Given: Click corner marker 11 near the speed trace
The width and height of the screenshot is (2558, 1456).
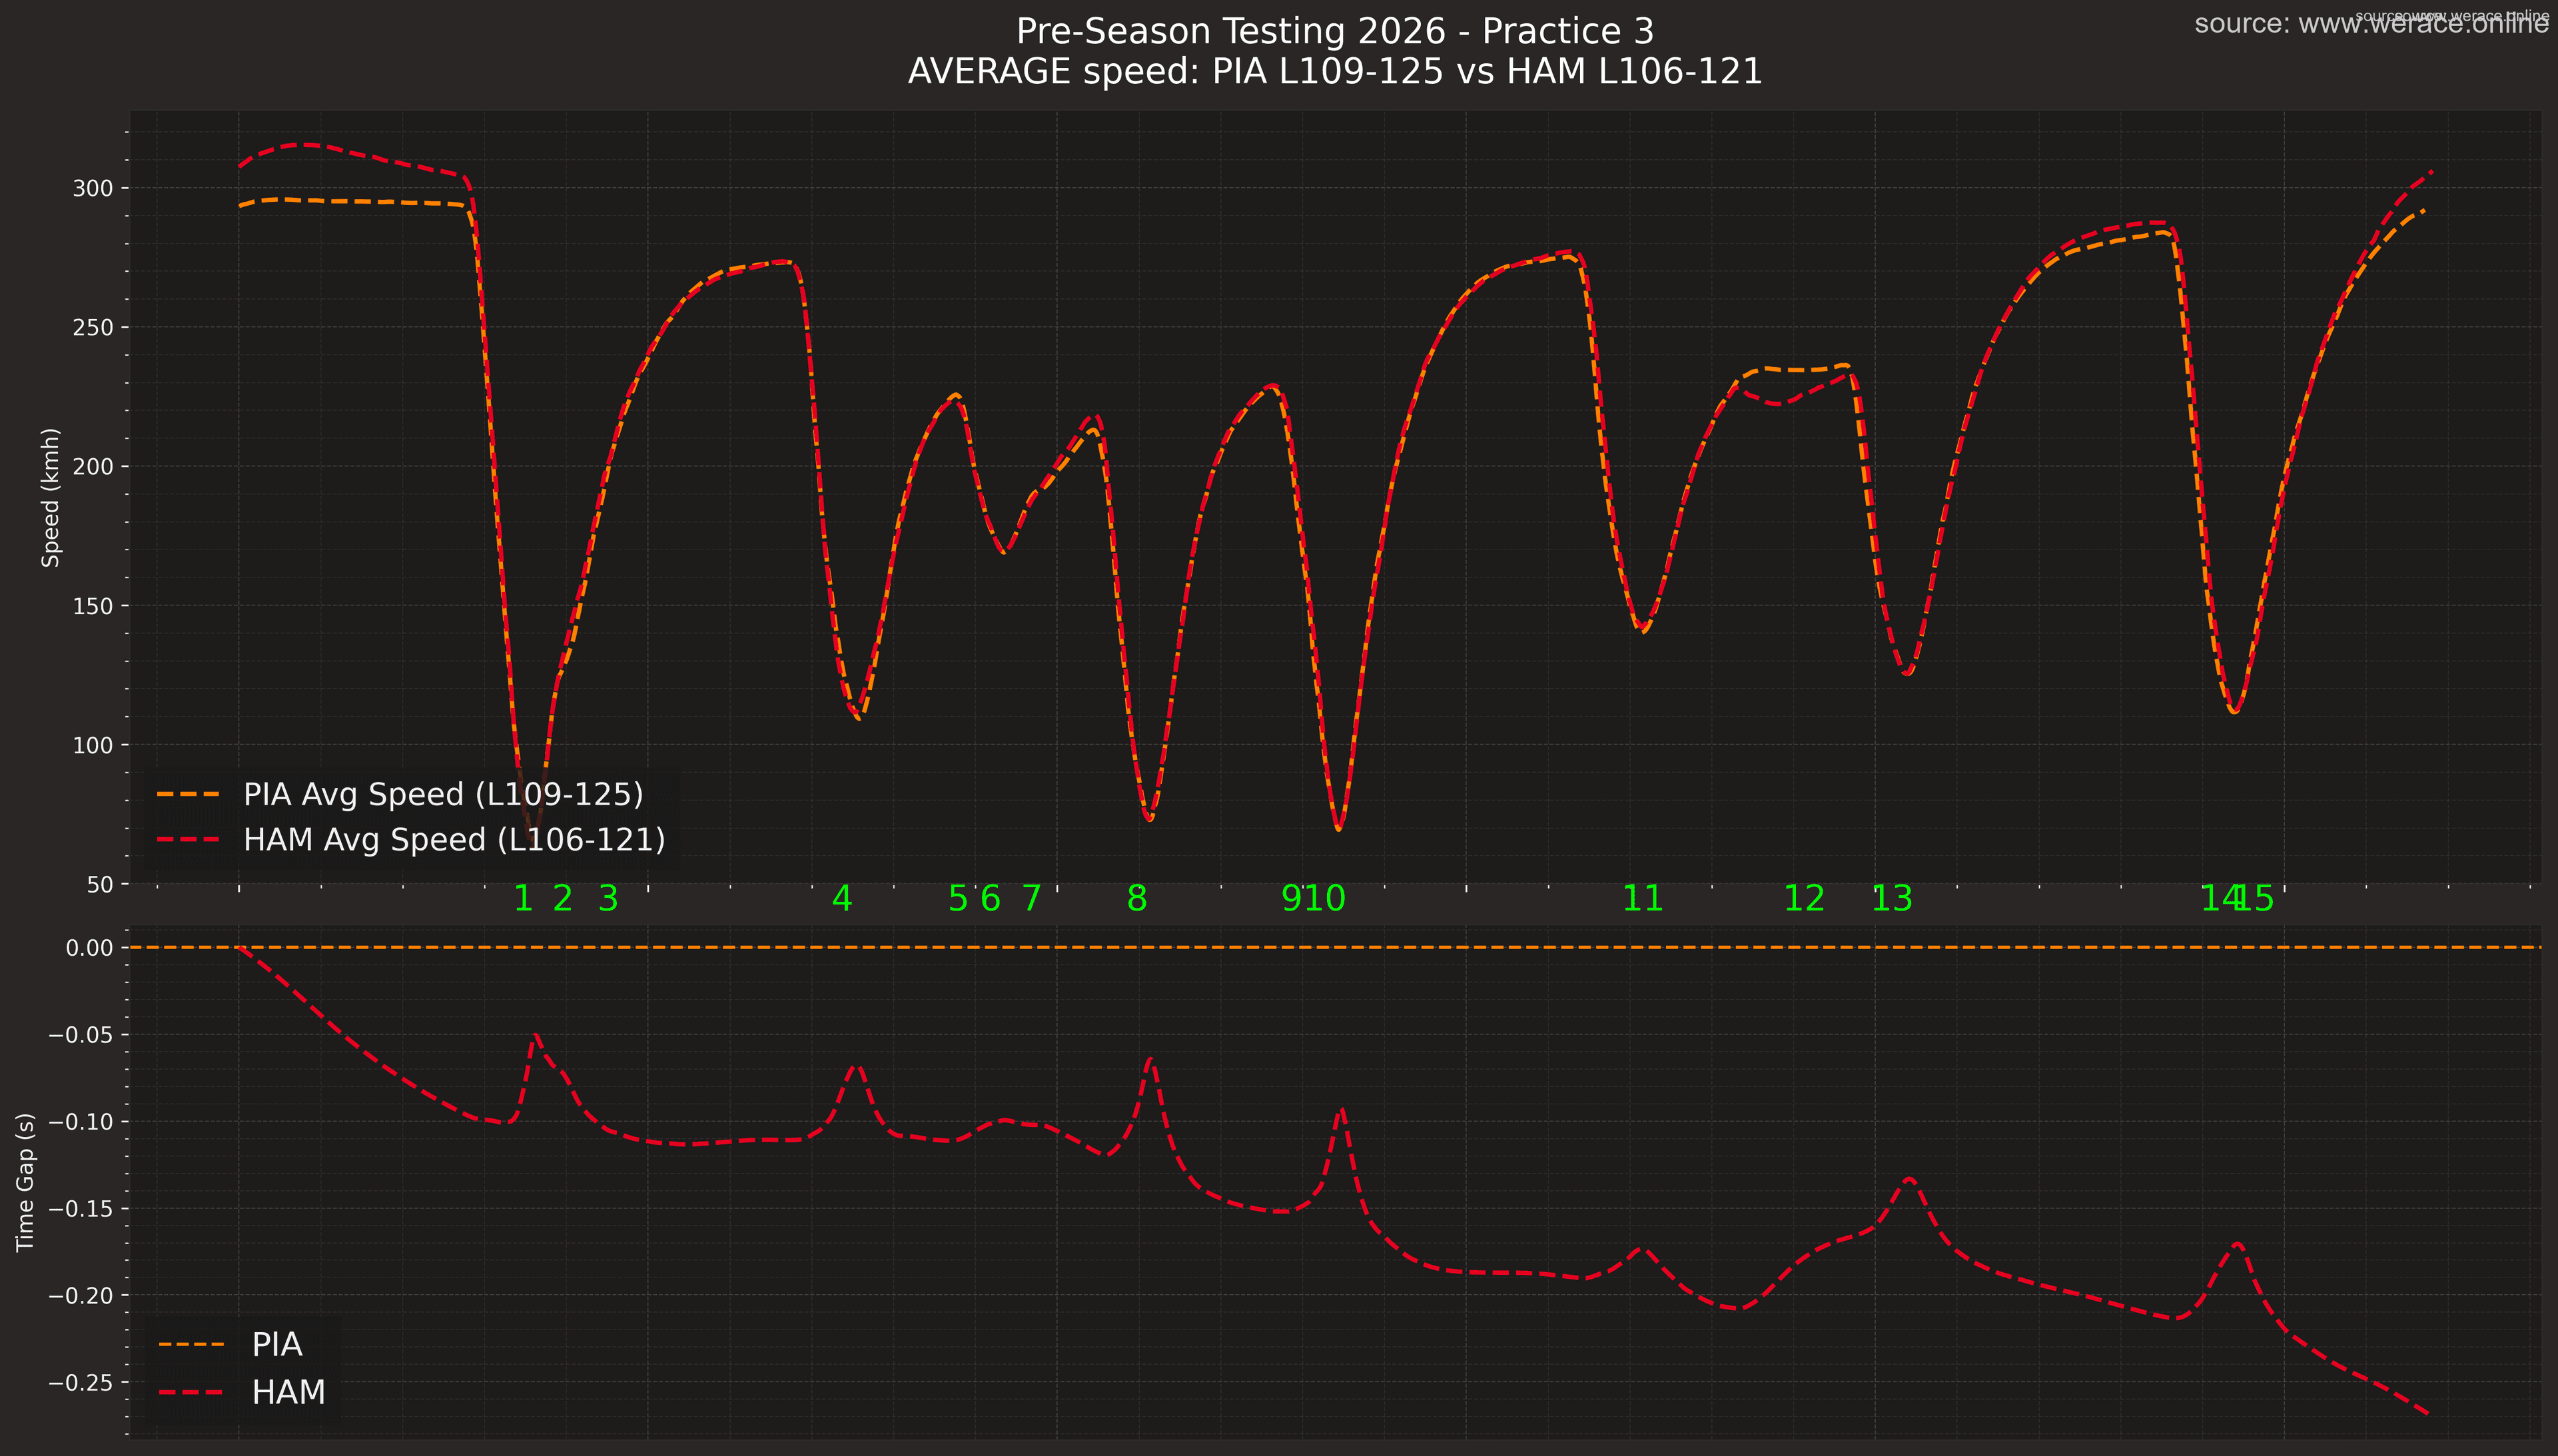Looking at the screenshot, I should (1643, 898).
